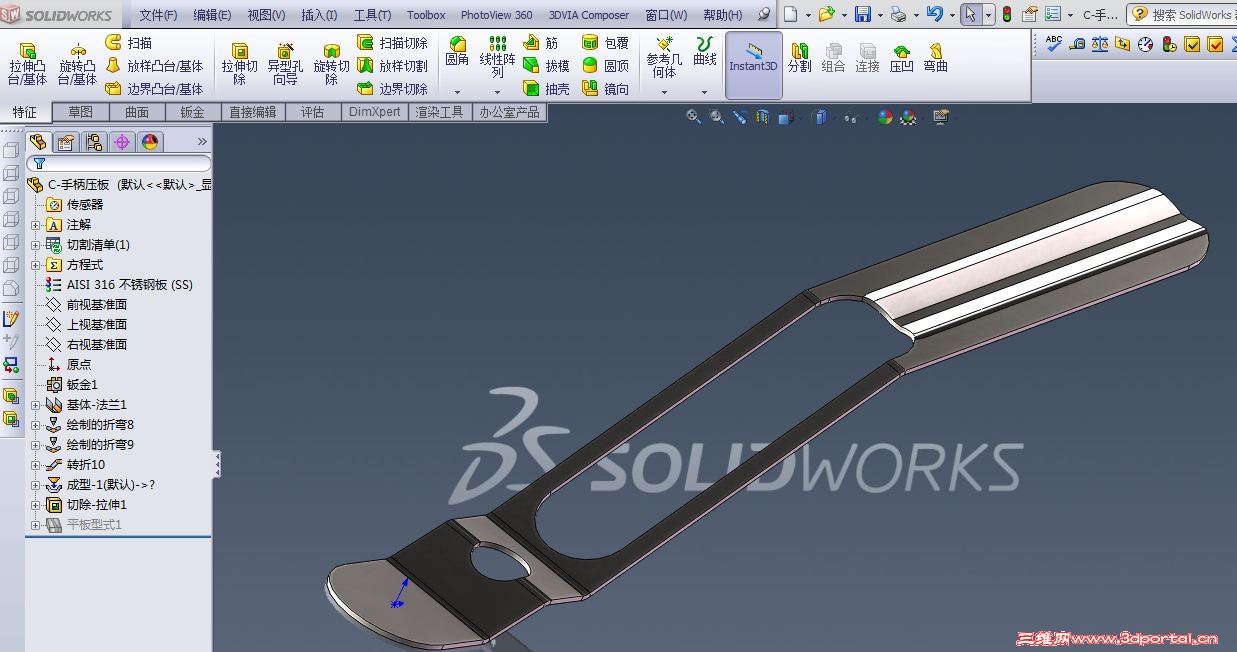The height and width of the screenshot is (652, 1237).
Task: Select the 压凹 indent tool
Action: pos(902,57)
